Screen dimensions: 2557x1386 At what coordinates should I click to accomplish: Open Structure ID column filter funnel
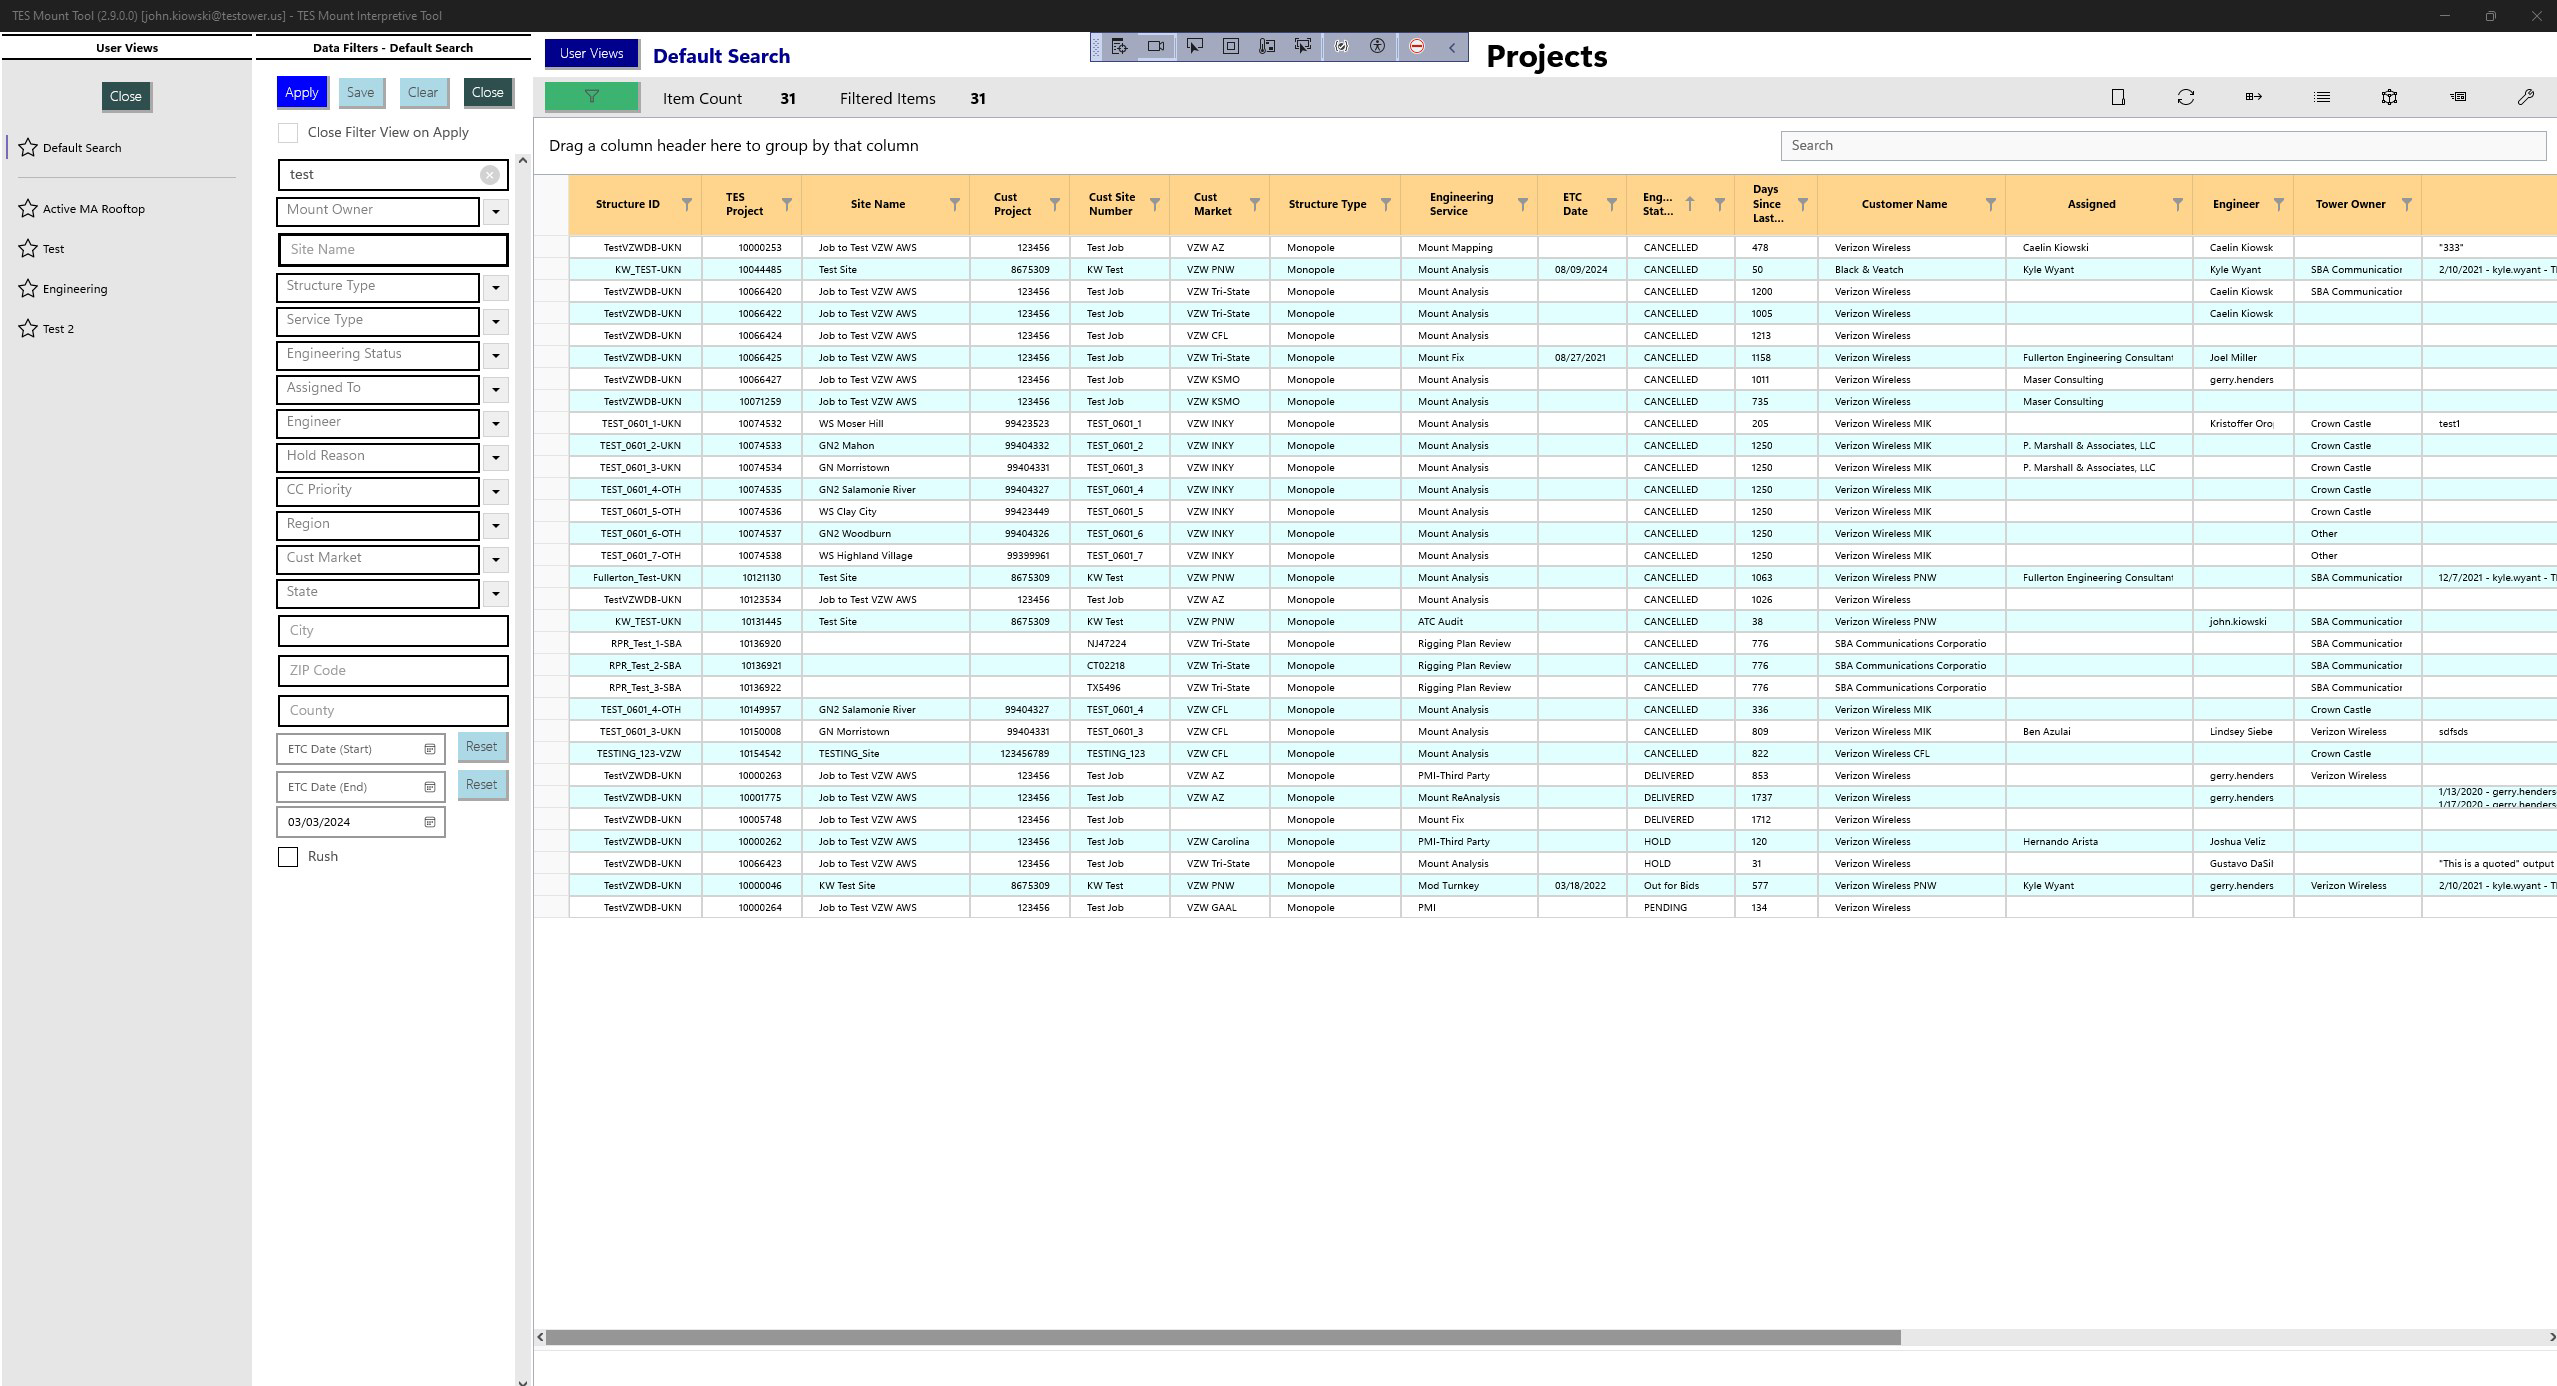[687, 204]
